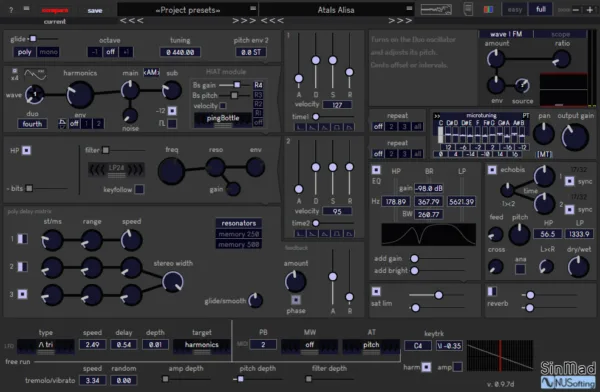Click the keytrack curve graph

[500, 356]
